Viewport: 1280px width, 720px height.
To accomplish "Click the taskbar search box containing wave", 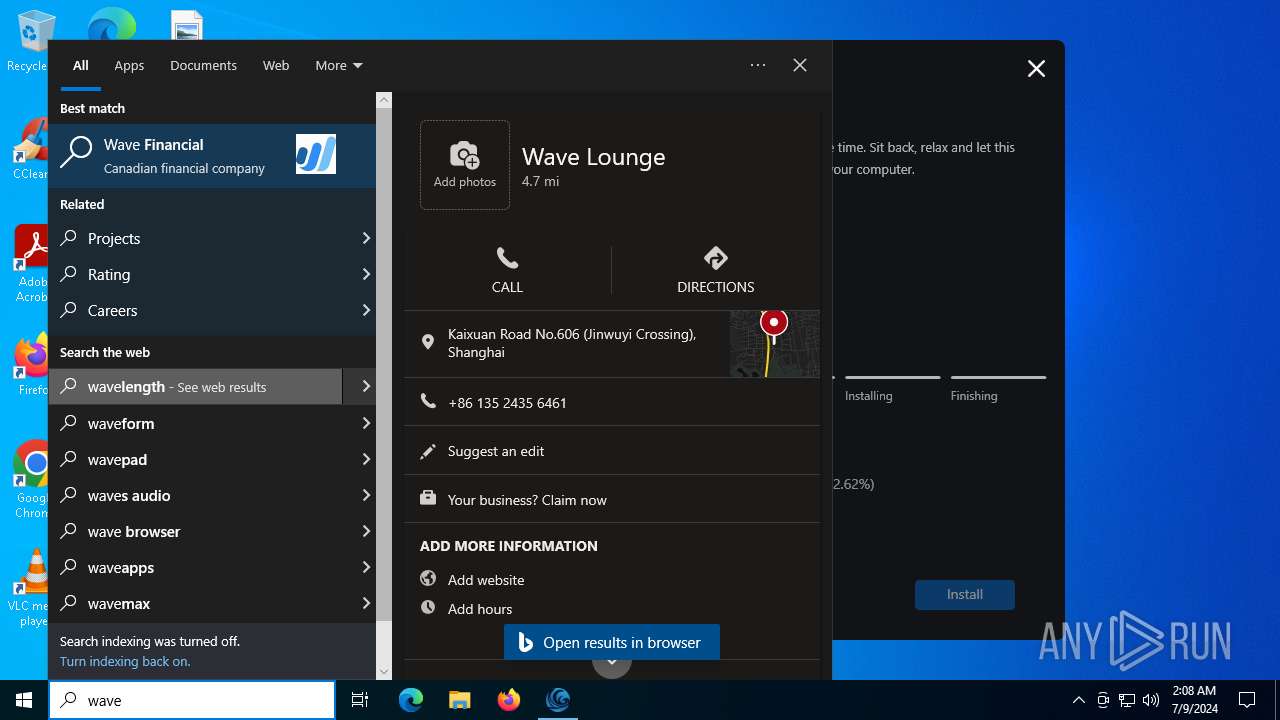I will click(x=192, y=700).
